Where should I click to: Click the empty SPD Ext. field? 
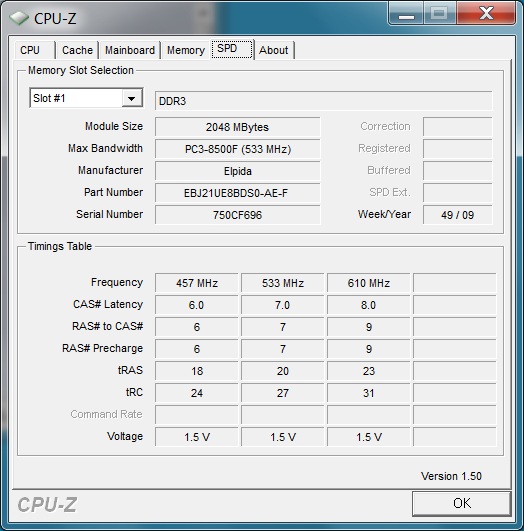(x=457, y=193)
